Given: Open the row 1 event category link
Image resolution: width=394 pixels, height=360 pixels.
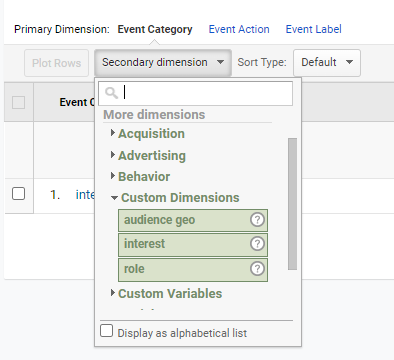Looking at the screenshot, I should point(85,194).
